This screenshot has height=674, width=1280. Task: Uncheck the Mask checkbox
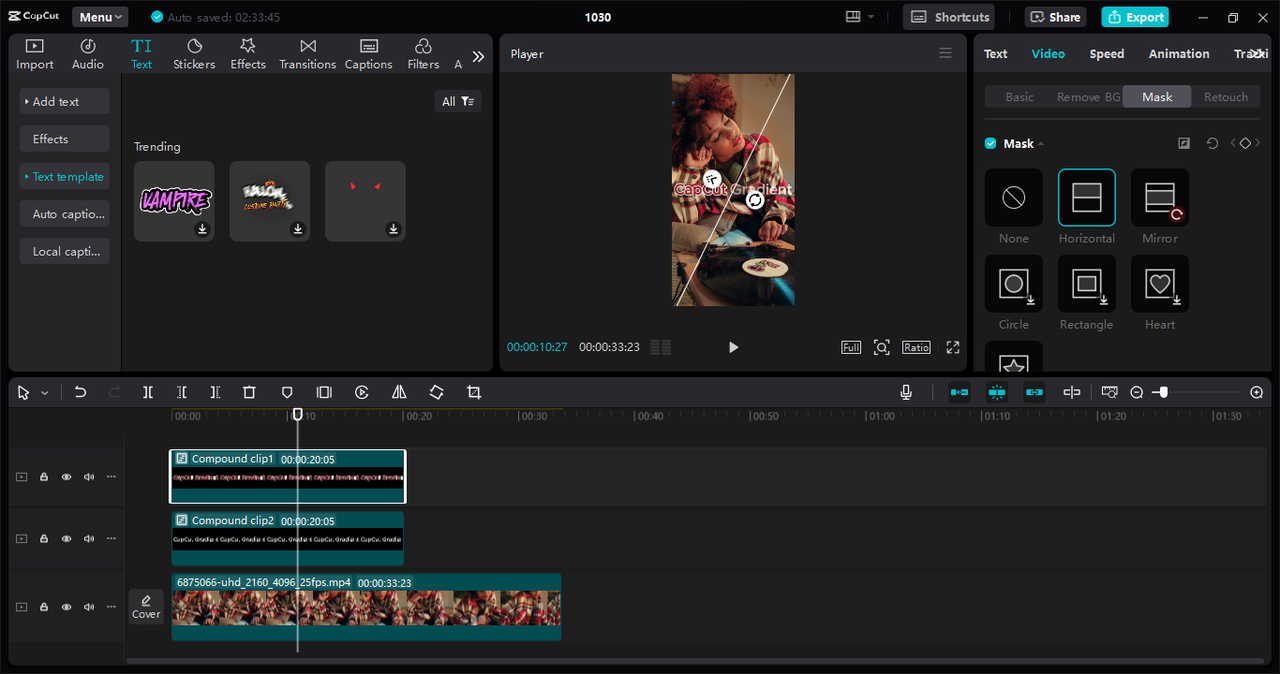coord(991,144)
